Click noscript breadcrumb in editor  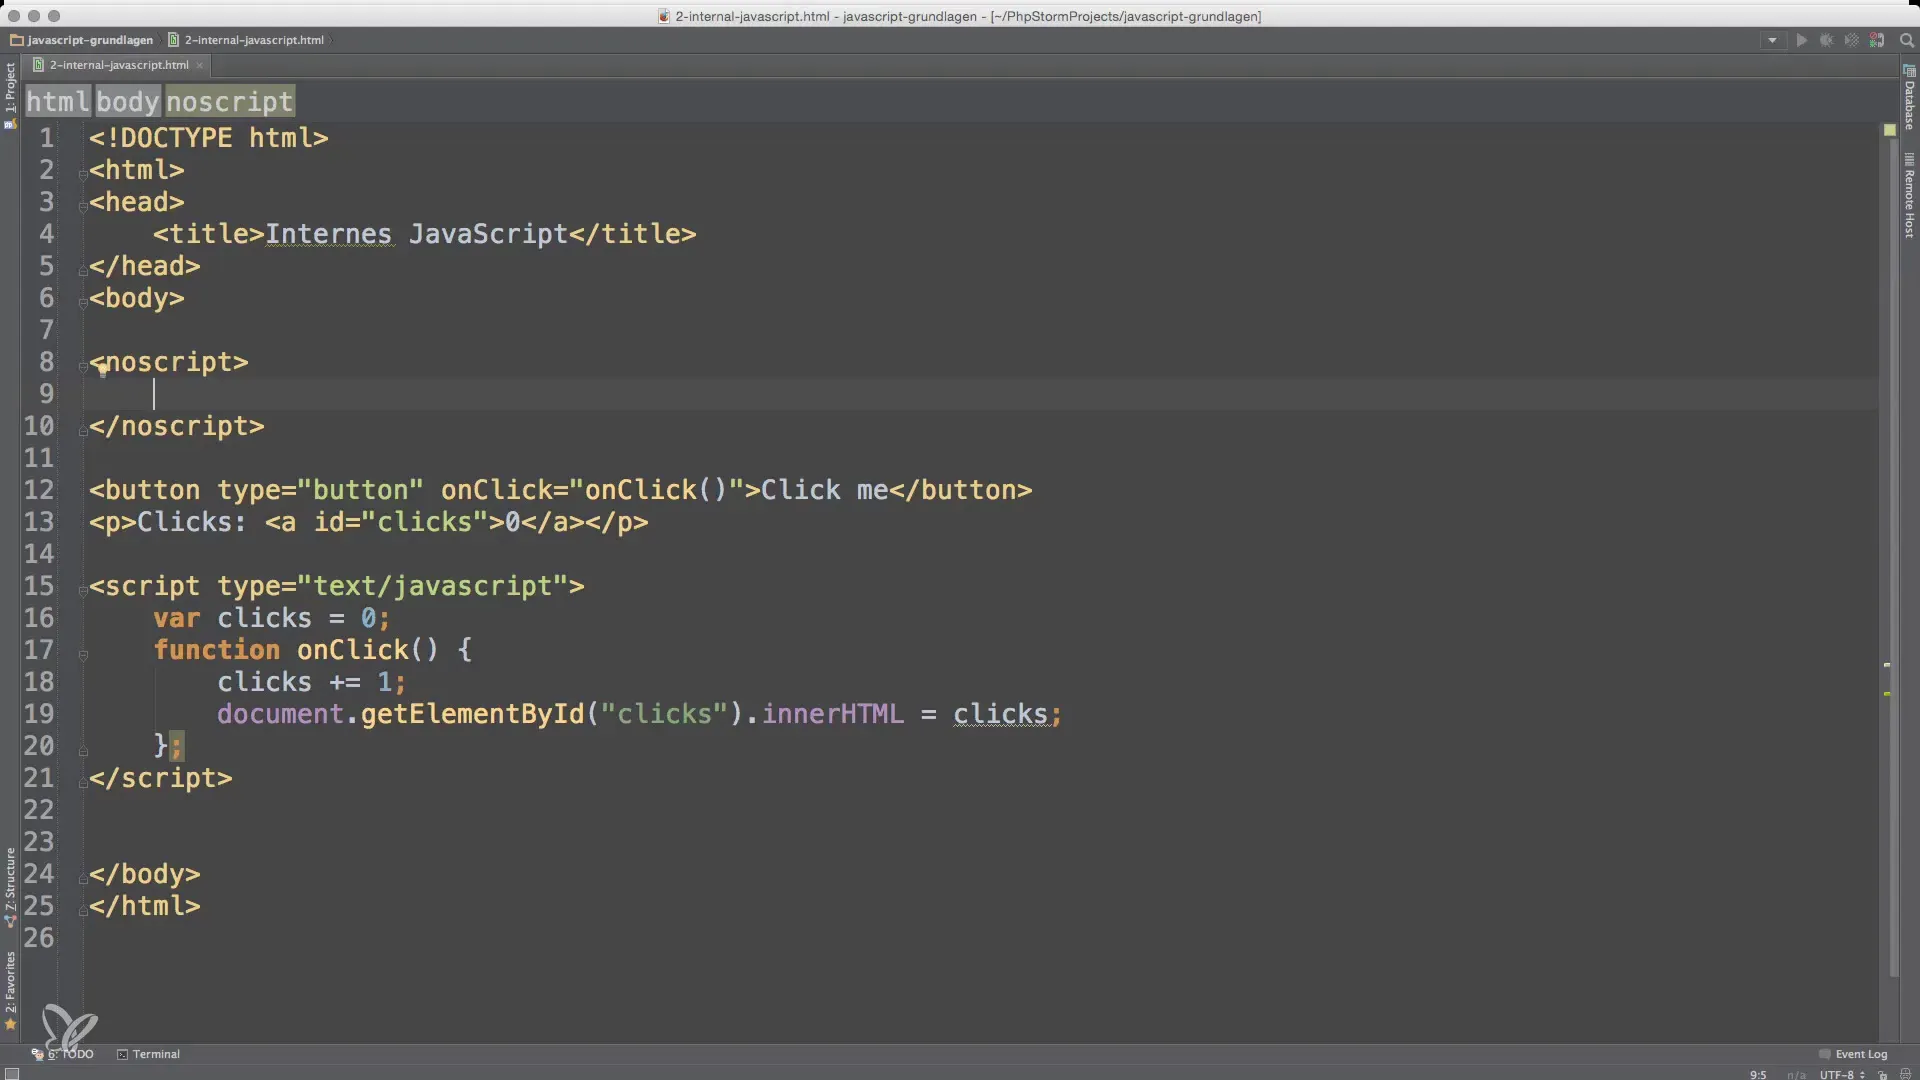(x=230, y=102)
